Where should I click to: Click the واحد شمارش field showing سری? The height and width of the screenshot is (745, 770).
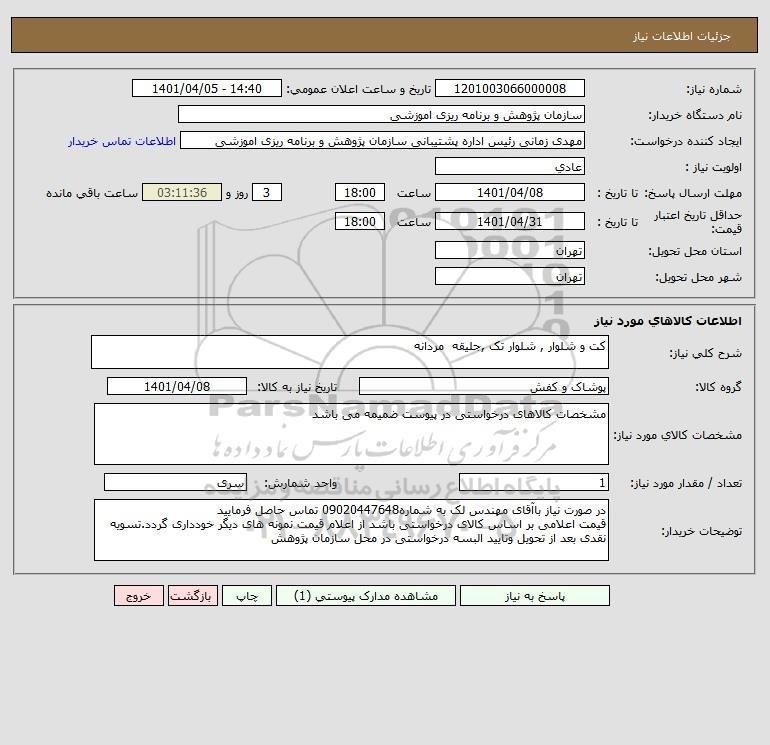tap(175, 482)
